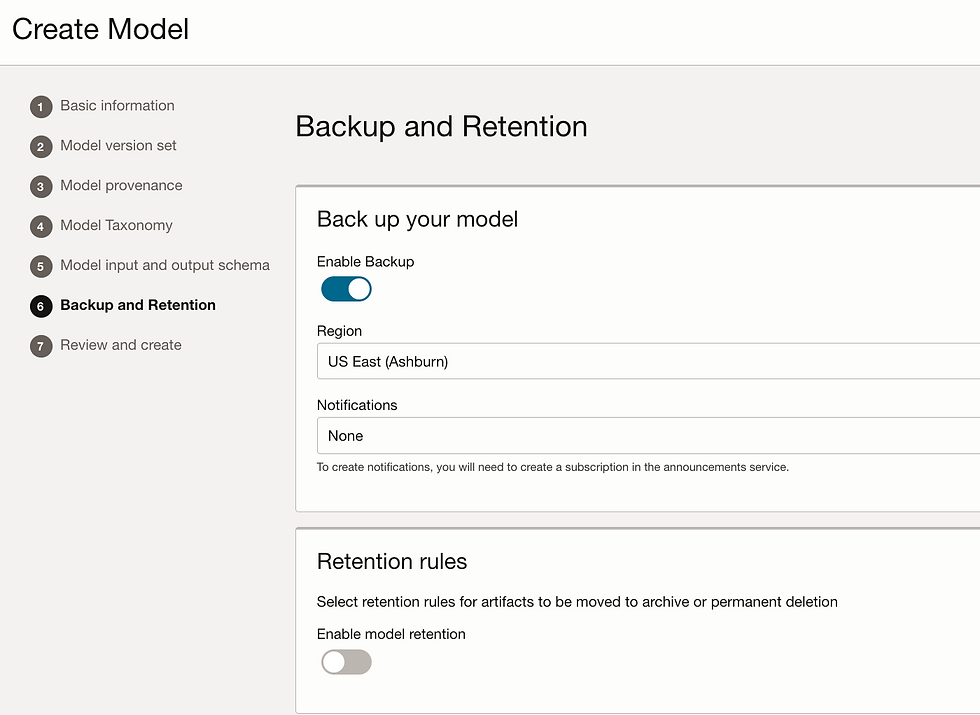The width and height of the screenshot is (980, 715).
Task: Click active step 6 black circle
Action: [41, 306]
